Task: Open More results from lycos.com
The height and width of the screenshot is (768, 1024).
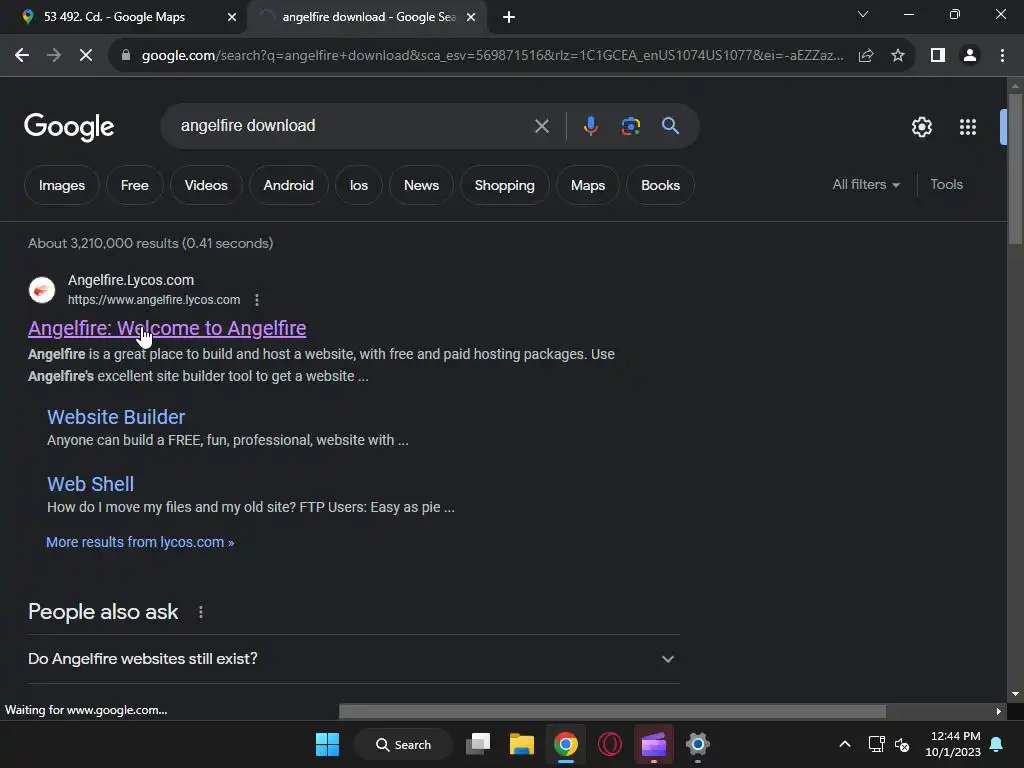Action: tap(140, 543)
